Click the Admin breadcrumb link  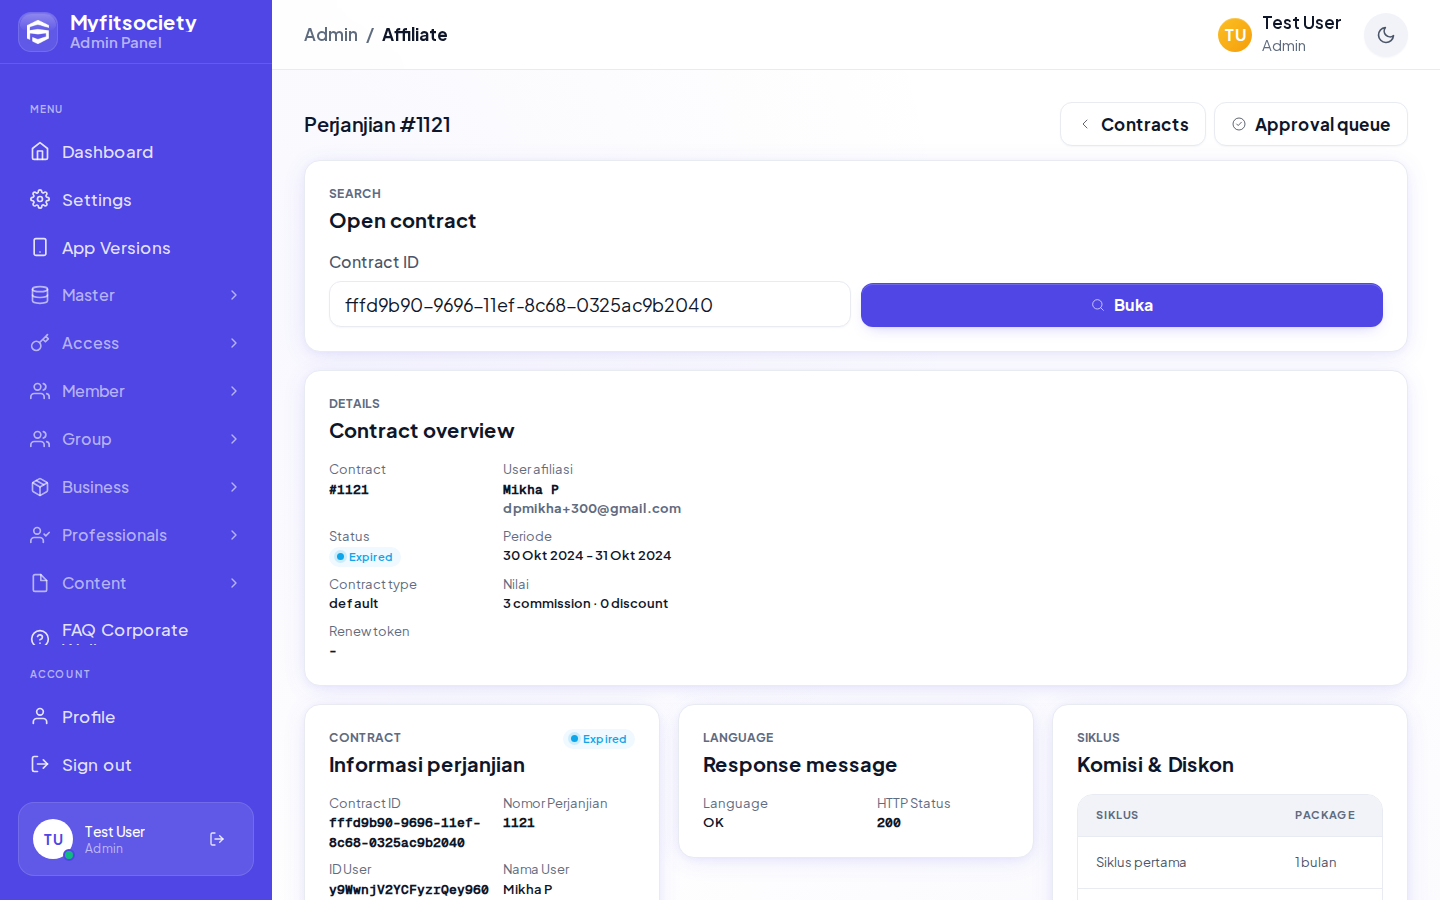coord(331,35)
